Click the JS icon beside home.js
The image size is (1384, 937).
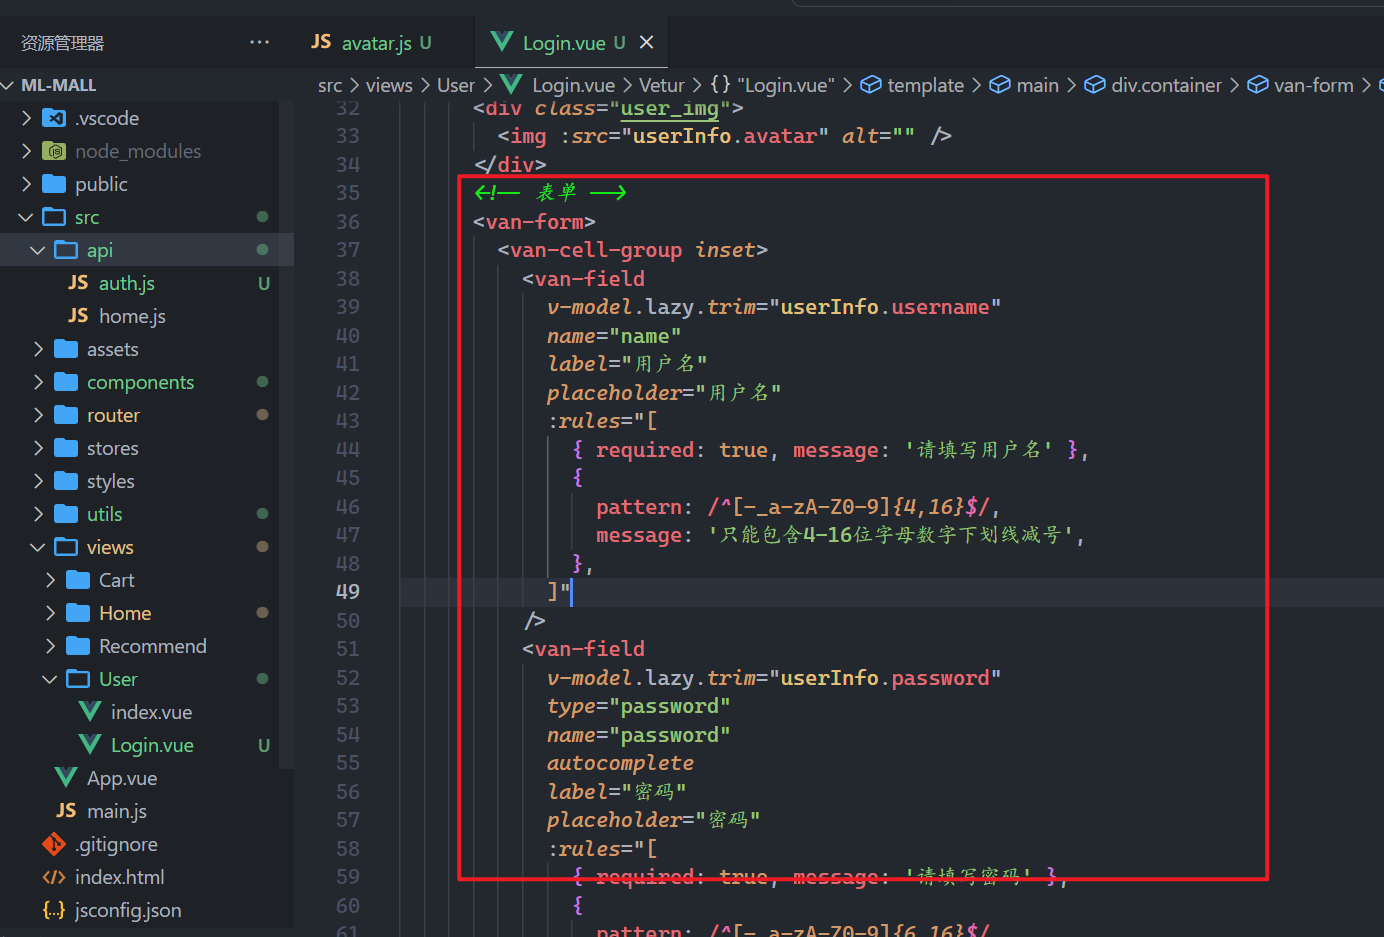pyautogui.click(x=78, y=316)
